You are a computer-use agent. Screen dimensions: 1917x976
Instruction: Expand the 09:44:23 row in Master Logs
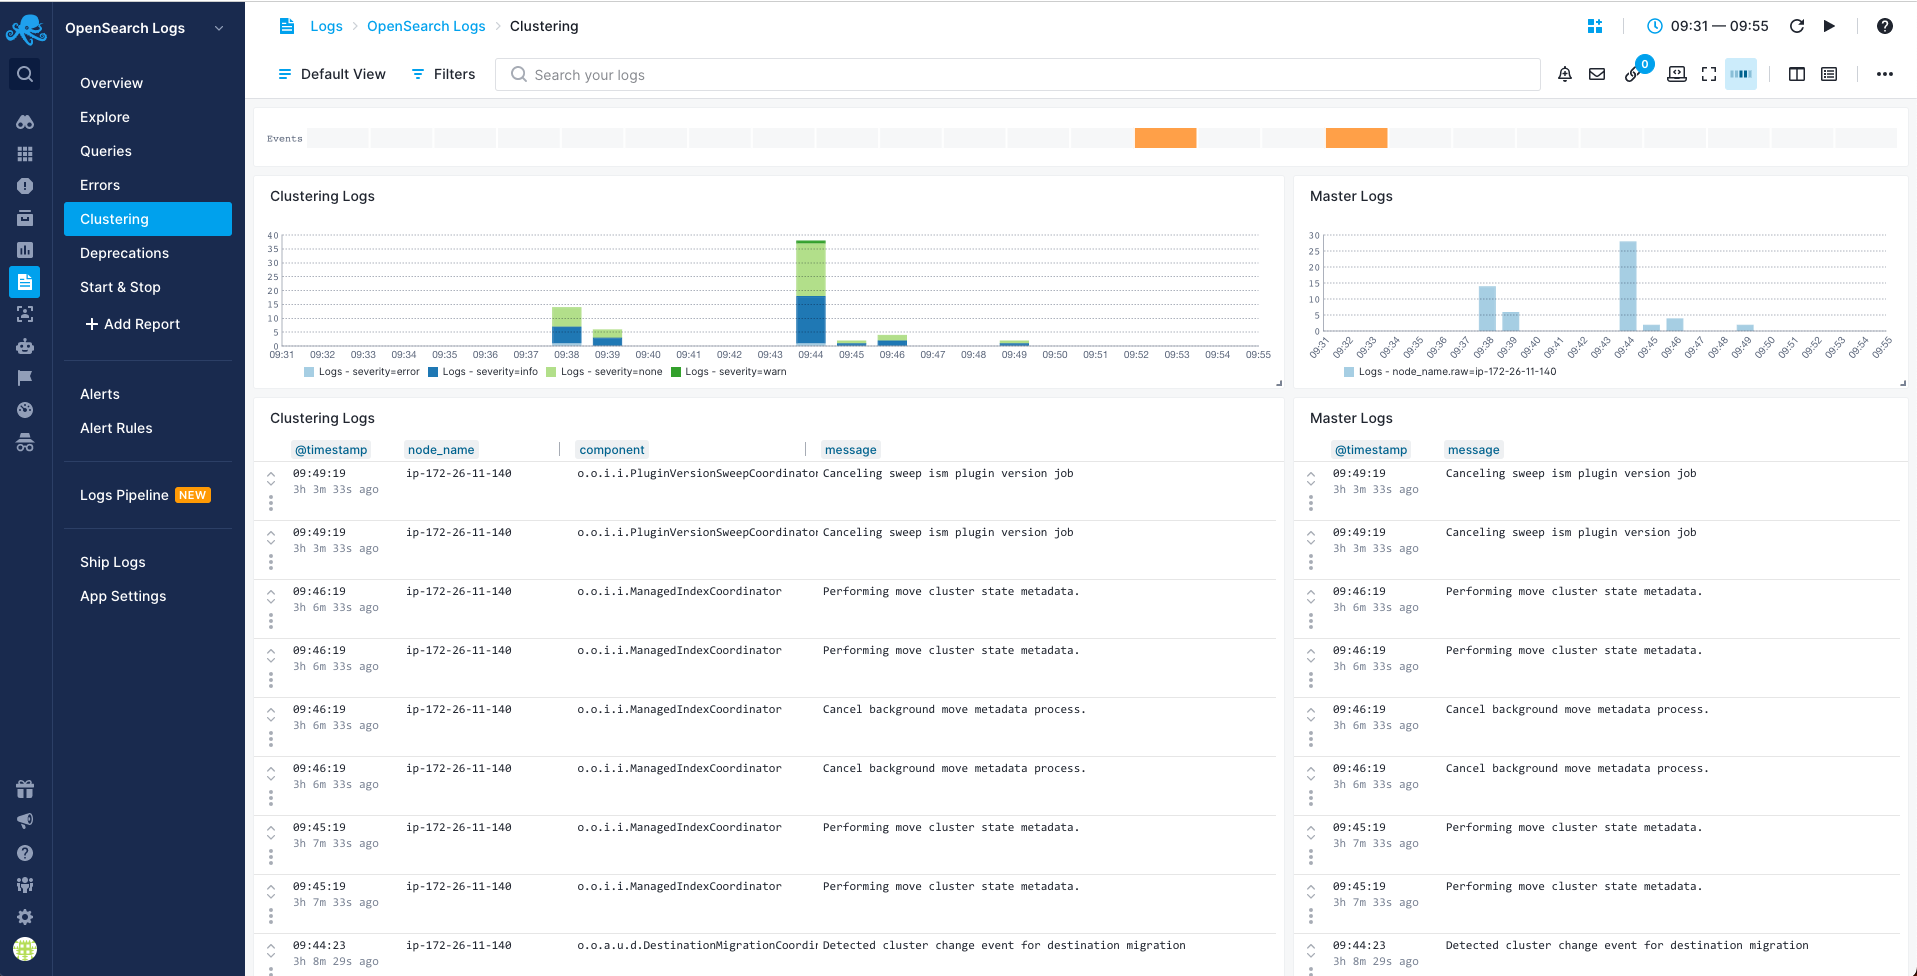pos(1311,952)
